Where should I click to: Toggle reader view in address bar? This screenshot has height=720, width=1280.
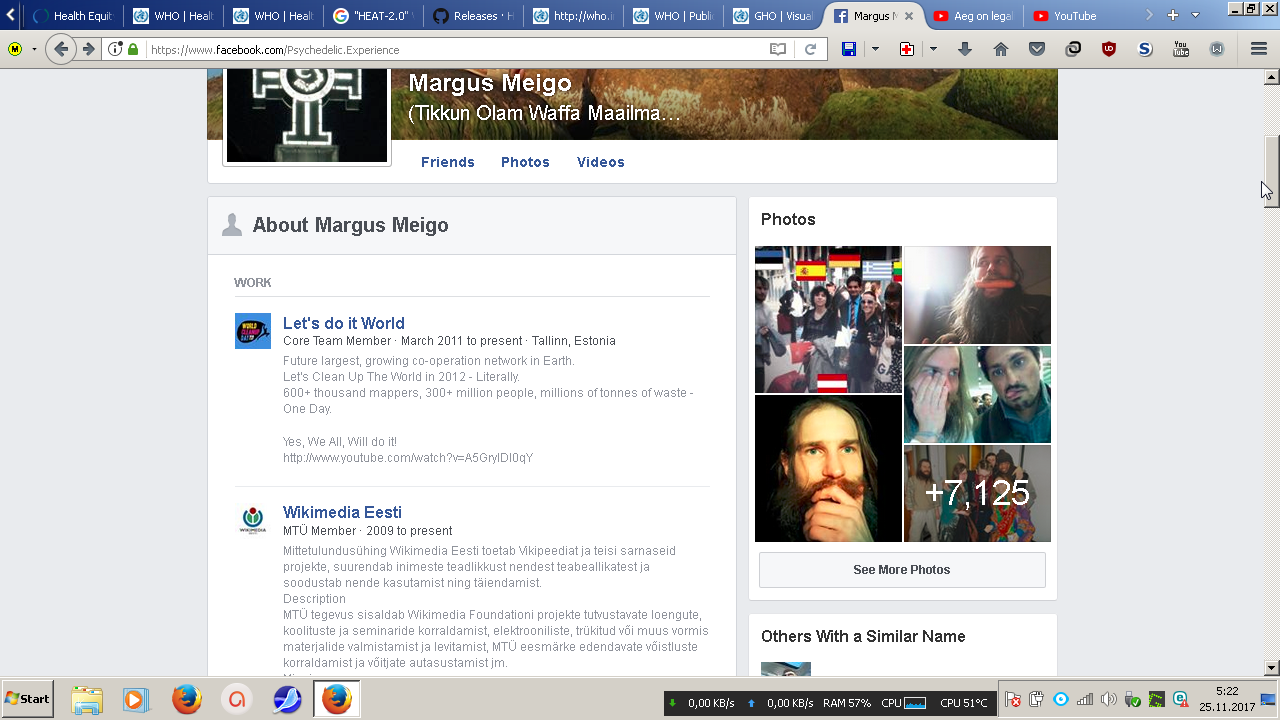[778, 49]
